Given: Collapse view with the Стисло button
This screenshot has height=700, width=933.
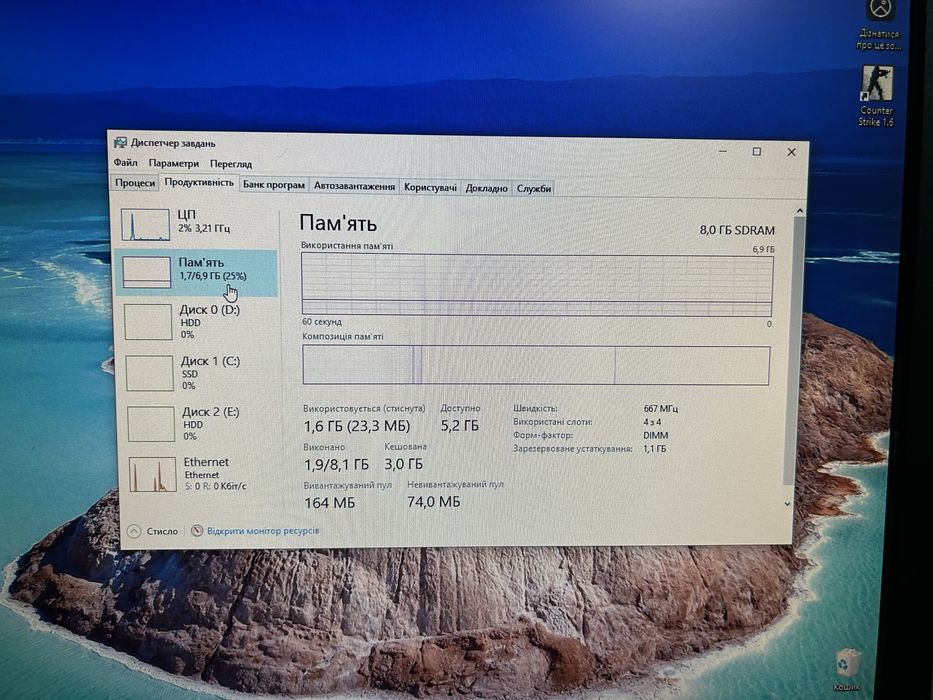Looking at the screenshot, I should coord(154,531).
